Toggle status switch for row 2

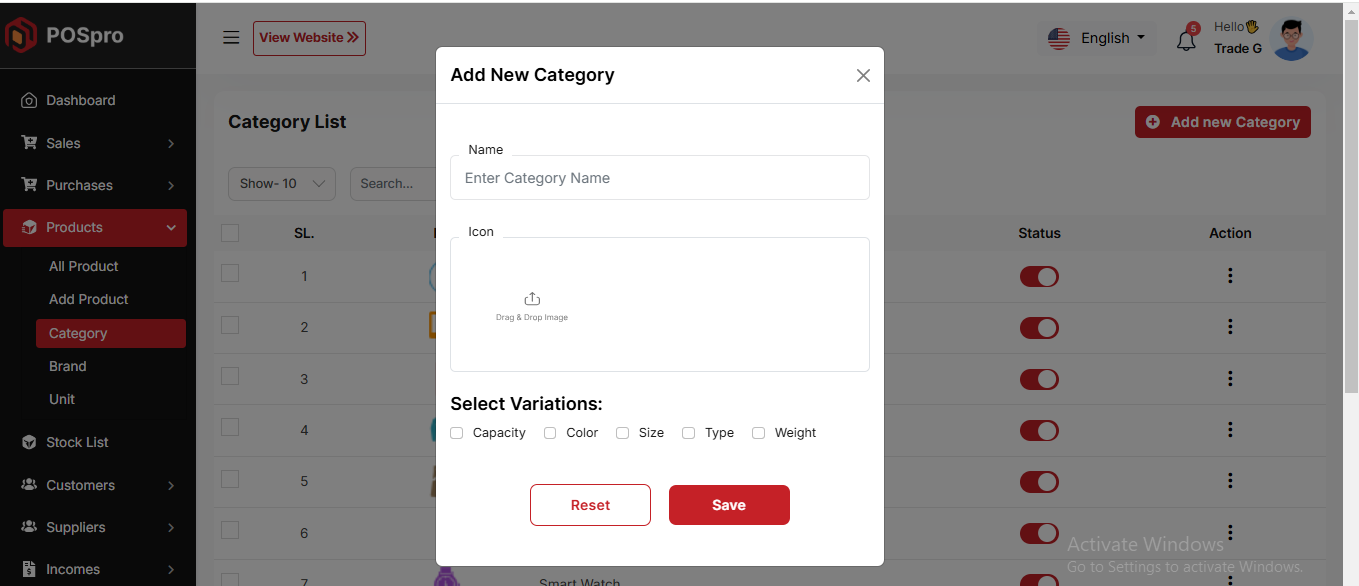(1039, 328)
